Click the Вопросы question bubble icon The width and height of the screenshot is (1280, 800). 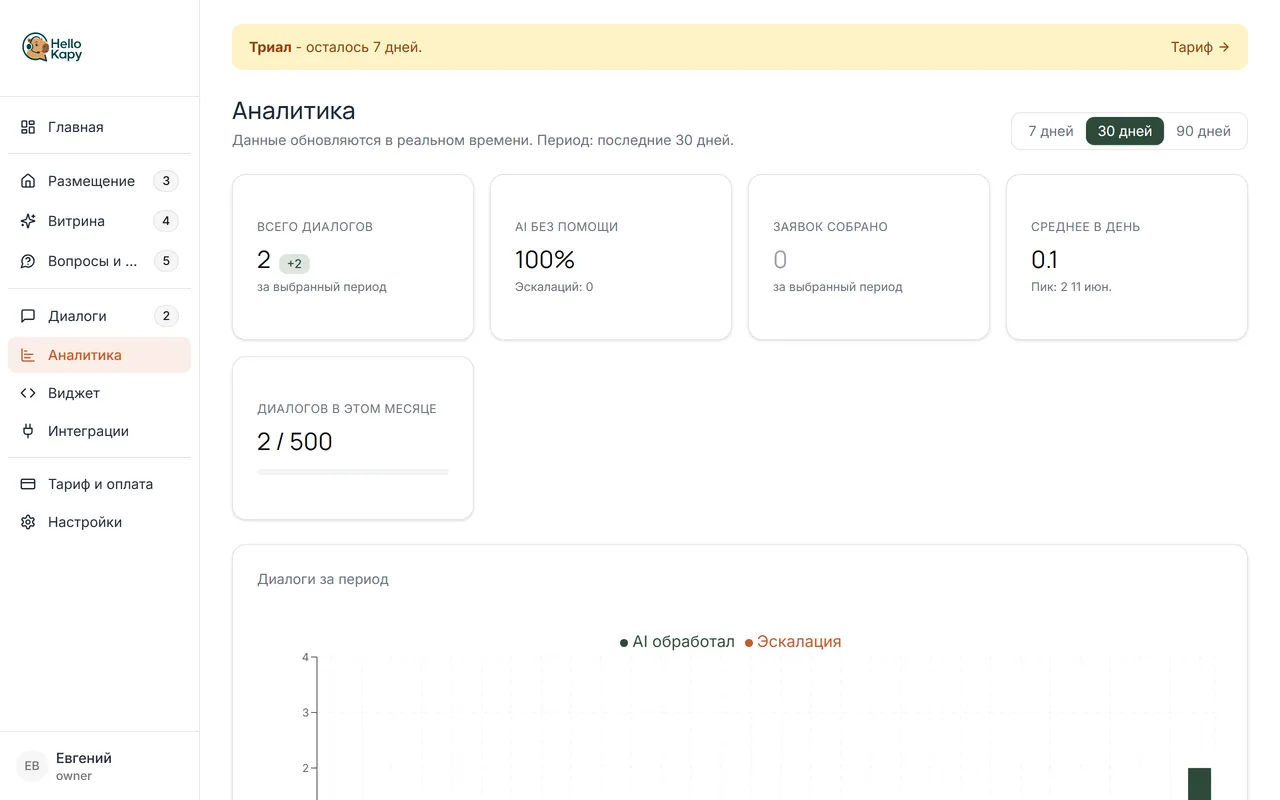click(28, 261)
